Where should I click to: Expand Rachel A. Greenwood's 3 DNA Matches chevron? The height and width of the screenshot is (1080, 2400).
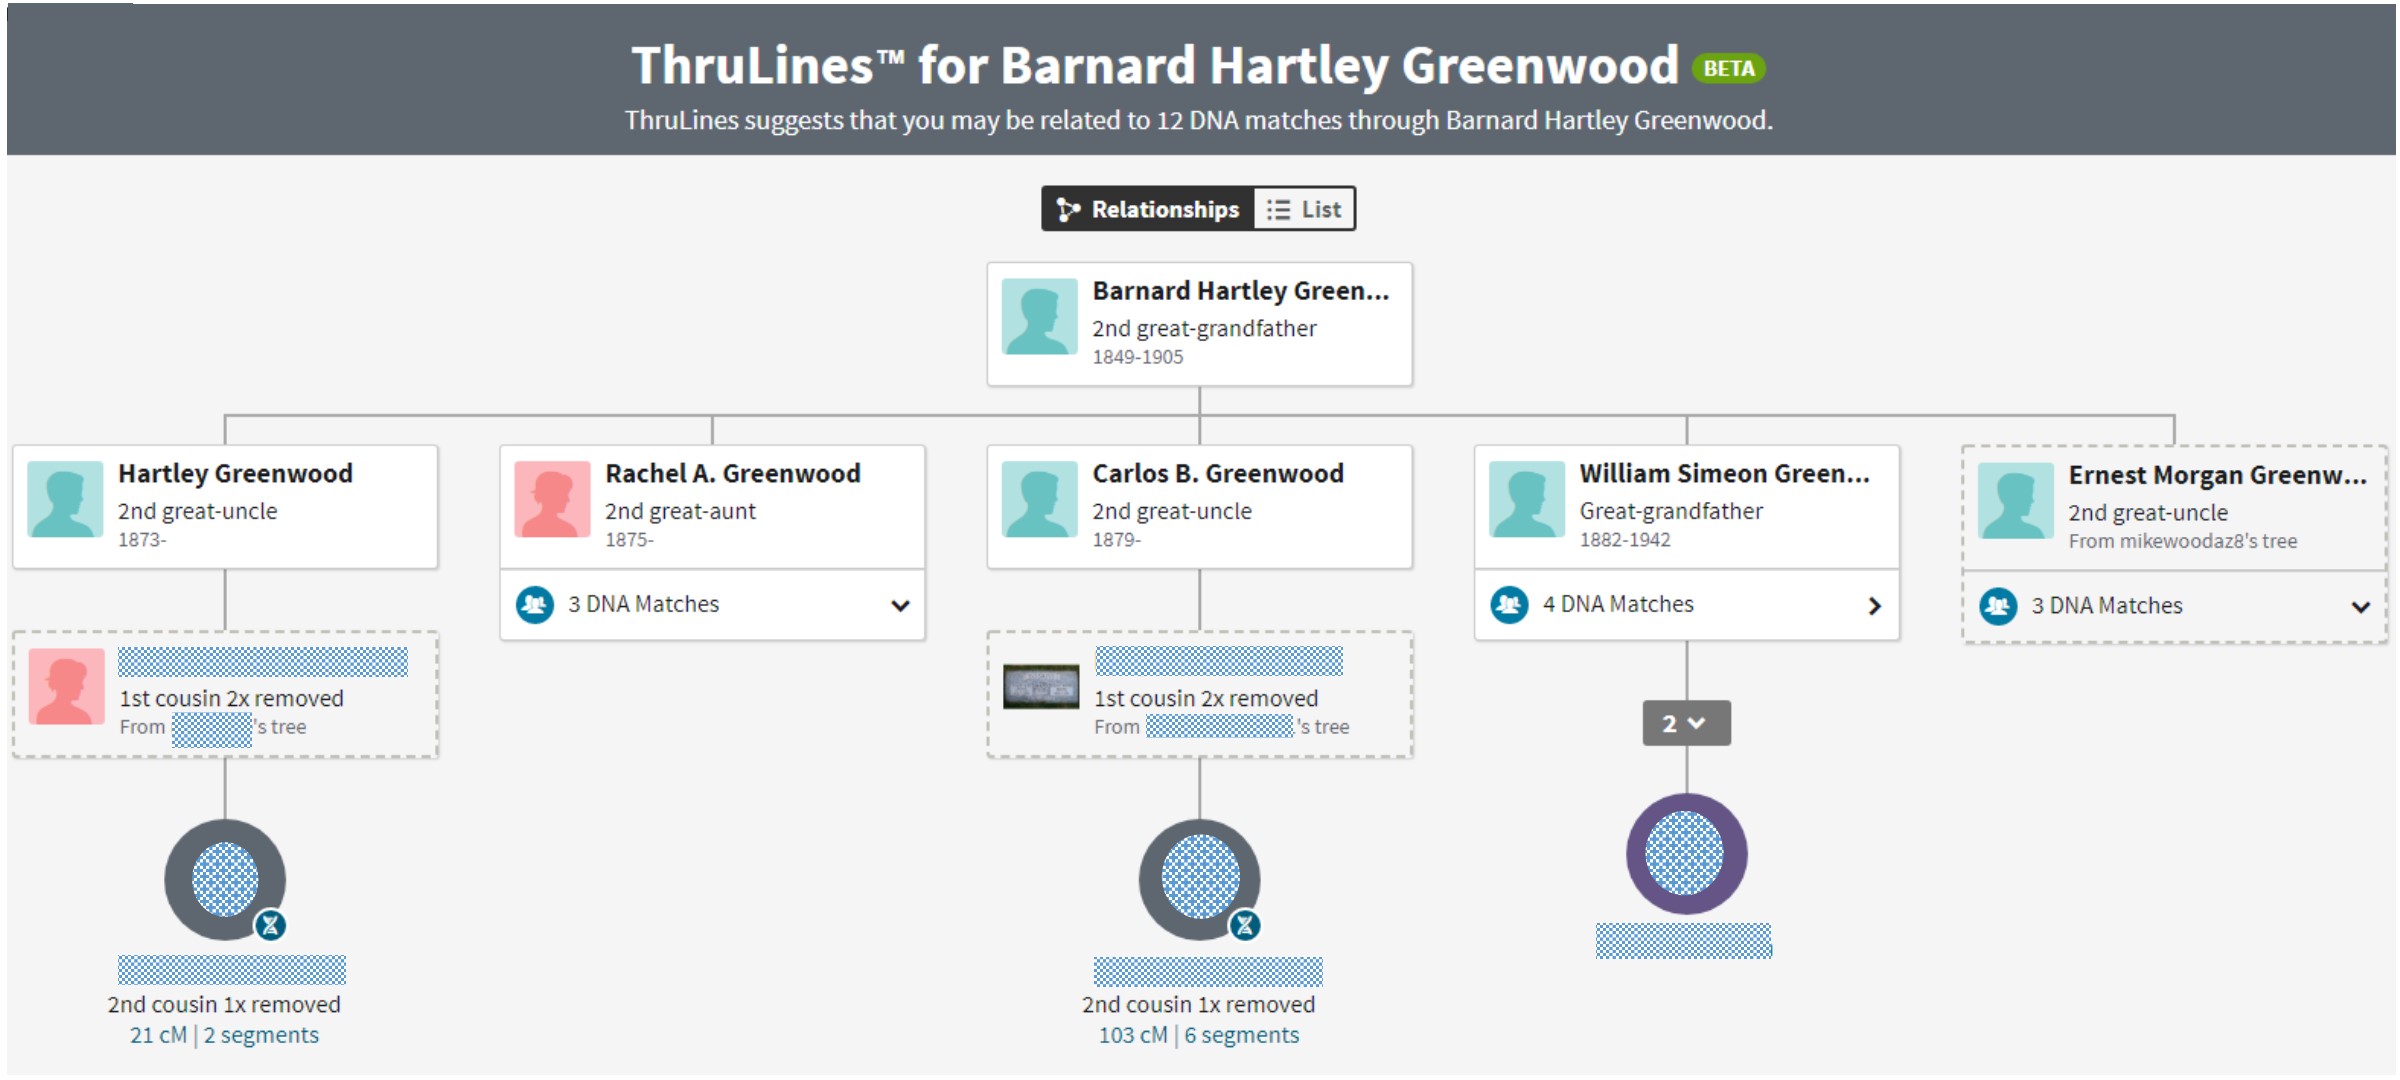[x=900, y=605]
